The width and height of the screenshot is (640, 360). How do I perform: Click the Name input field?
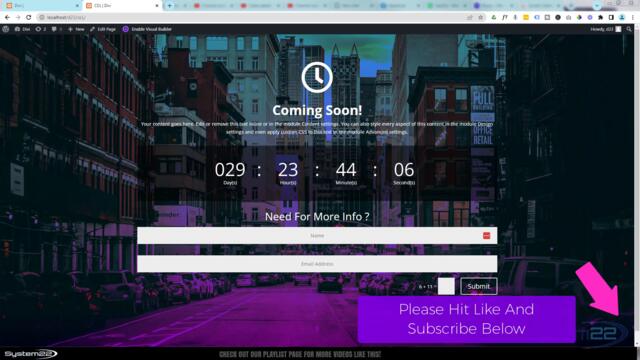[x=317, y=236]
